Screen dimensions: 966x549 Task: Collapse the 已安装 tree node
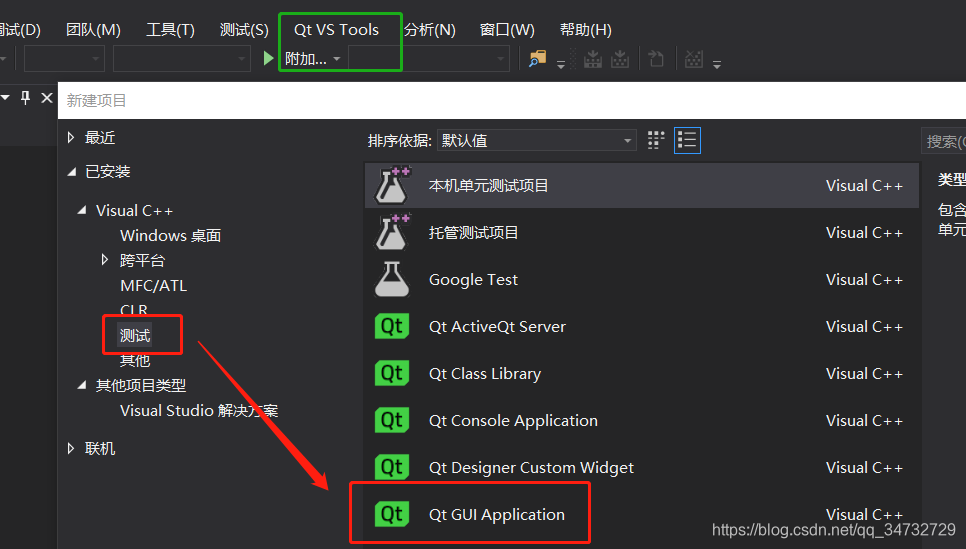click(72, 172)
